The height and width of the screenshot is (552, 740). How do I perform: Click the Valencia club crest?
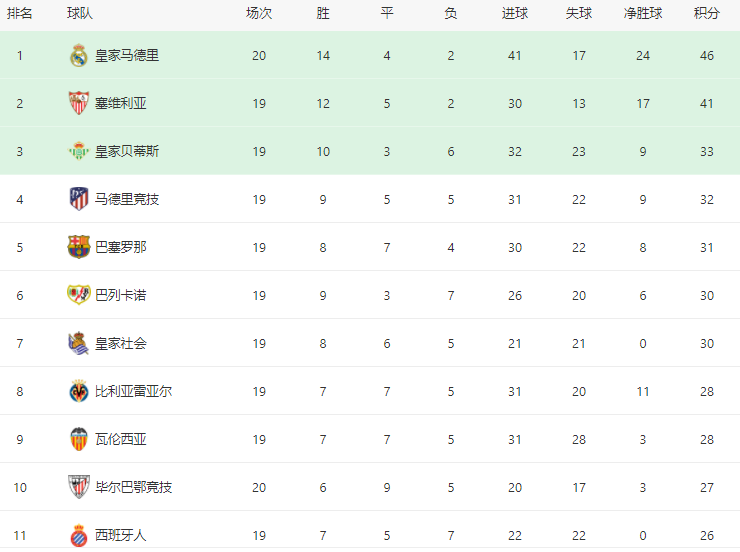(79, 439)
